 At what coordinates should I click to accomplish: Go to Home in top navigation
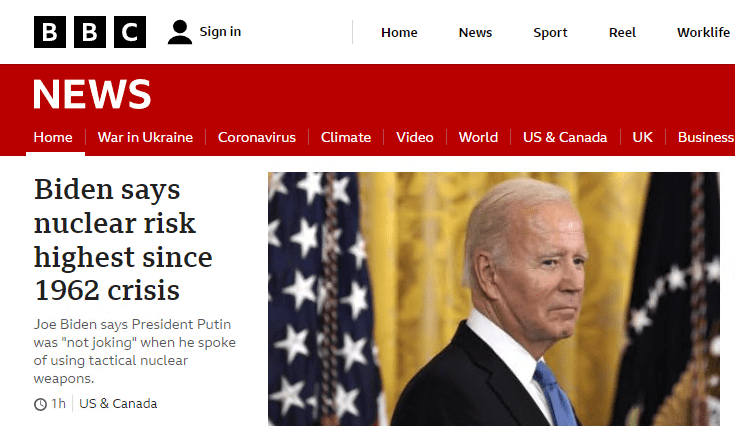pos(399,32)
